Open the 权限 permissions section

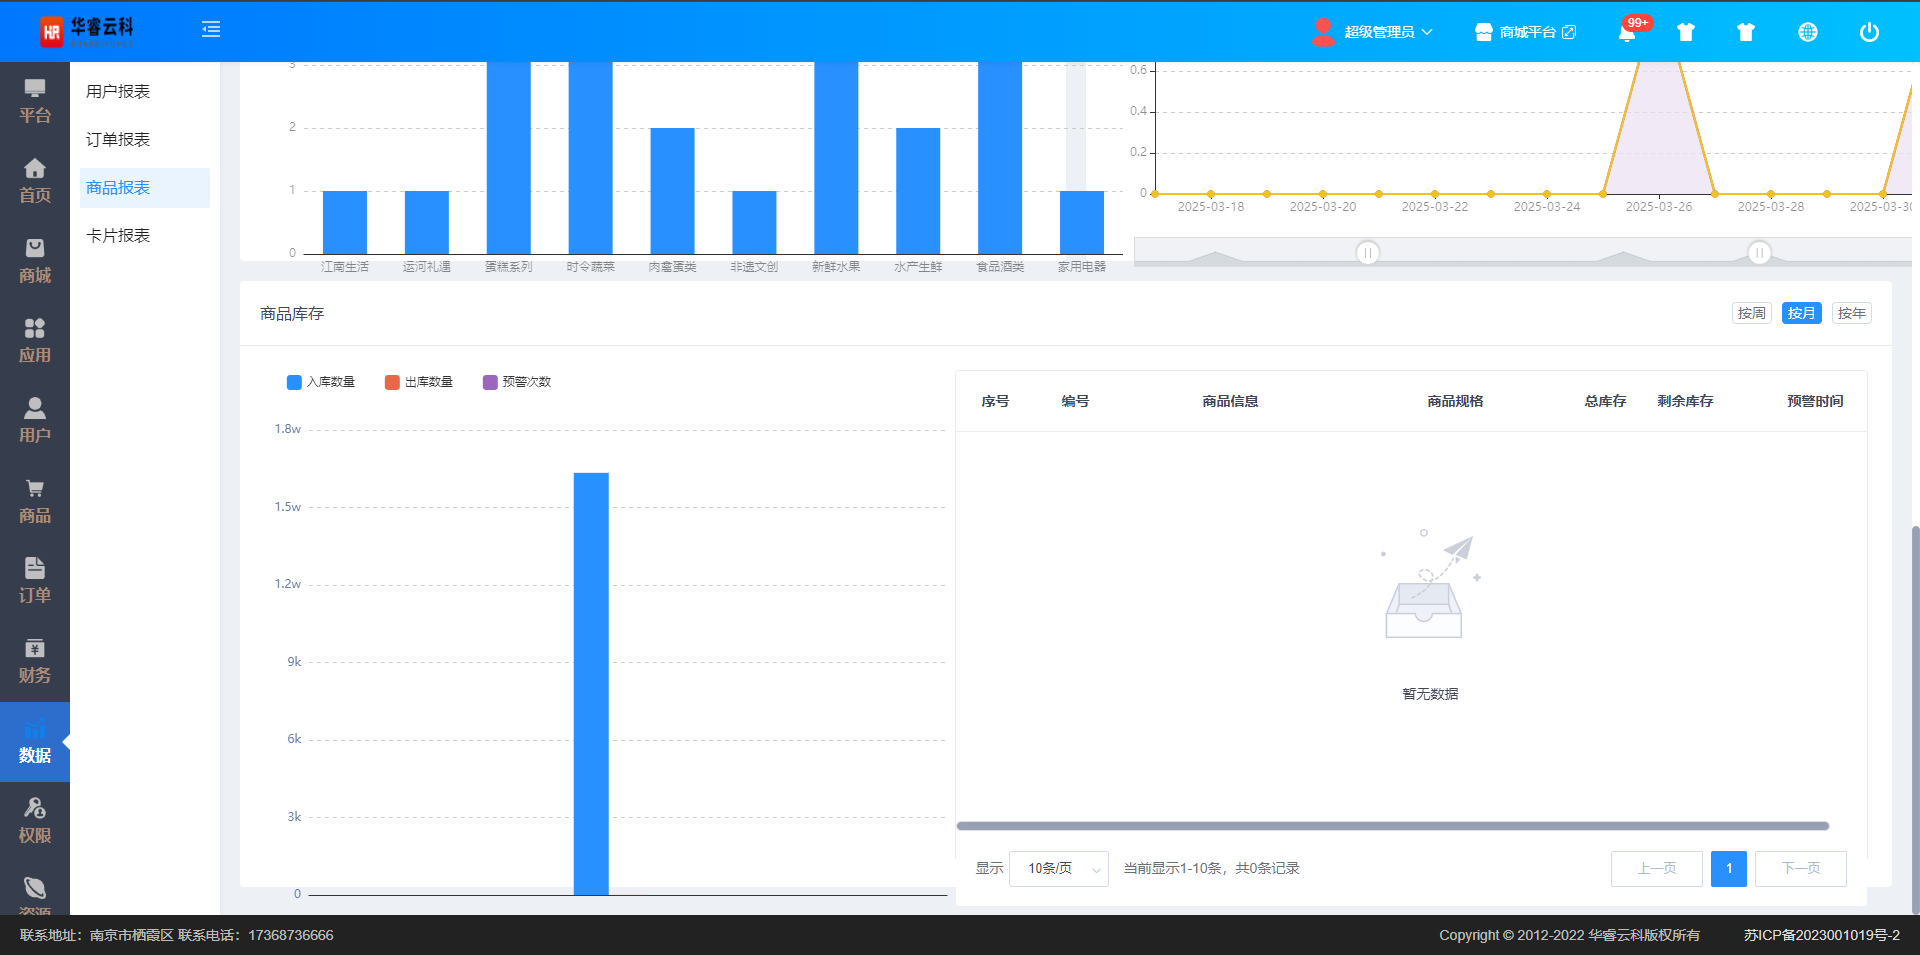click(x=35, y=820)
